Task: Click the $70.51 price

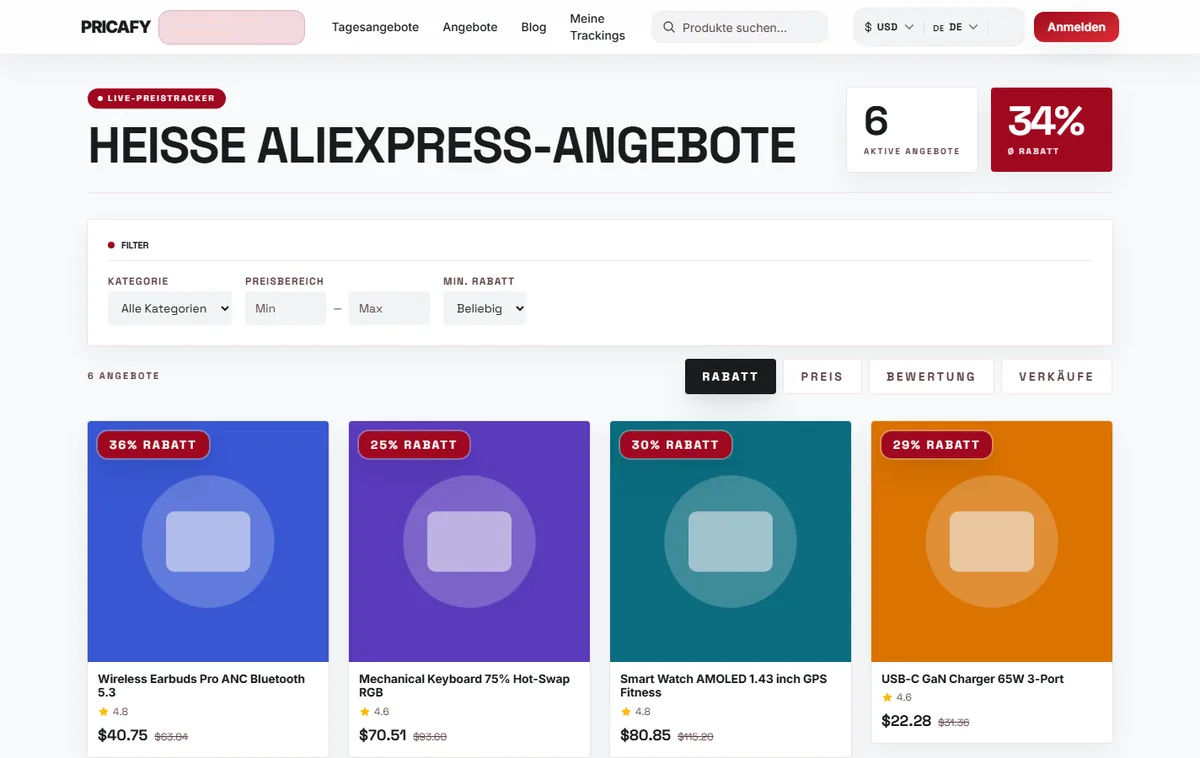Action: (x=383, y=735)
